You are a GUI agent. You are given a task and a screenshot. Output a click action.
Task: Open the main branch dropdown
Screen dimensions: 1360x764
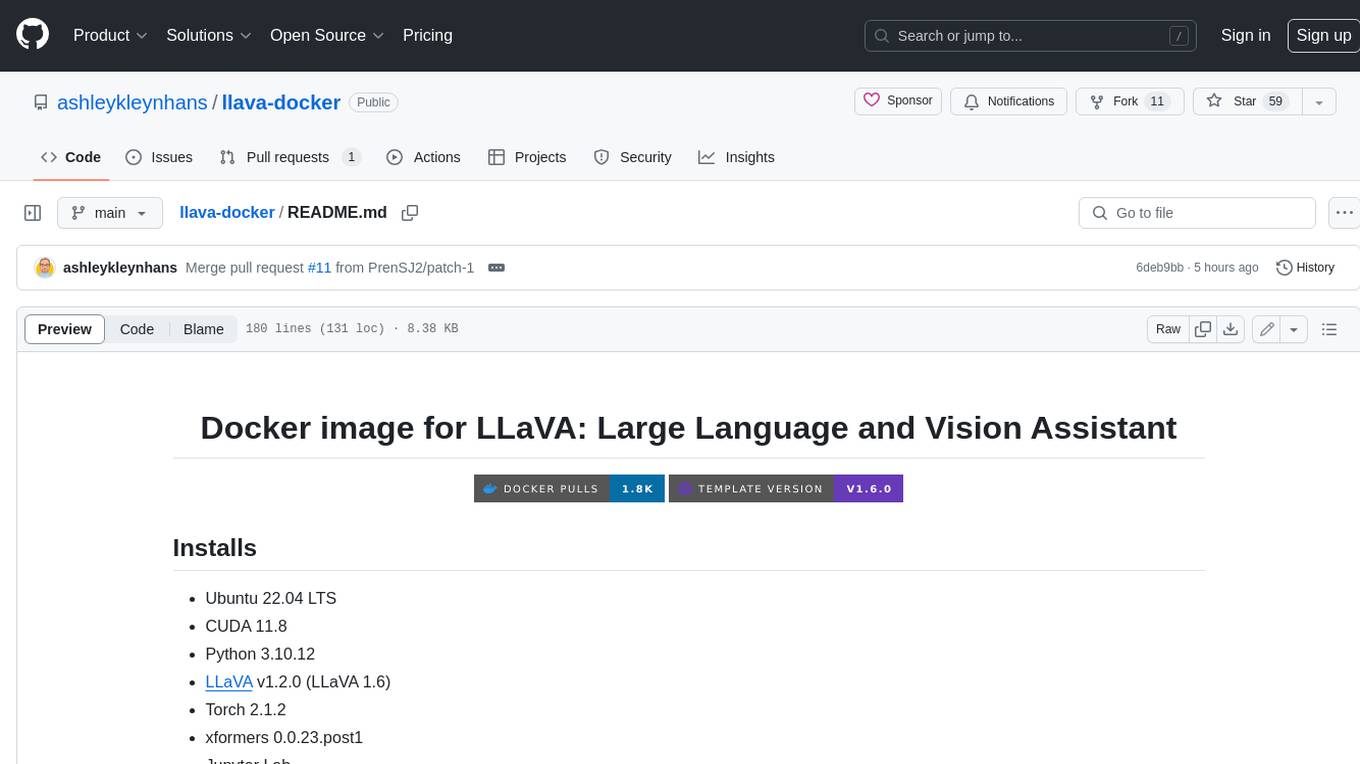(x=109, y=213)
